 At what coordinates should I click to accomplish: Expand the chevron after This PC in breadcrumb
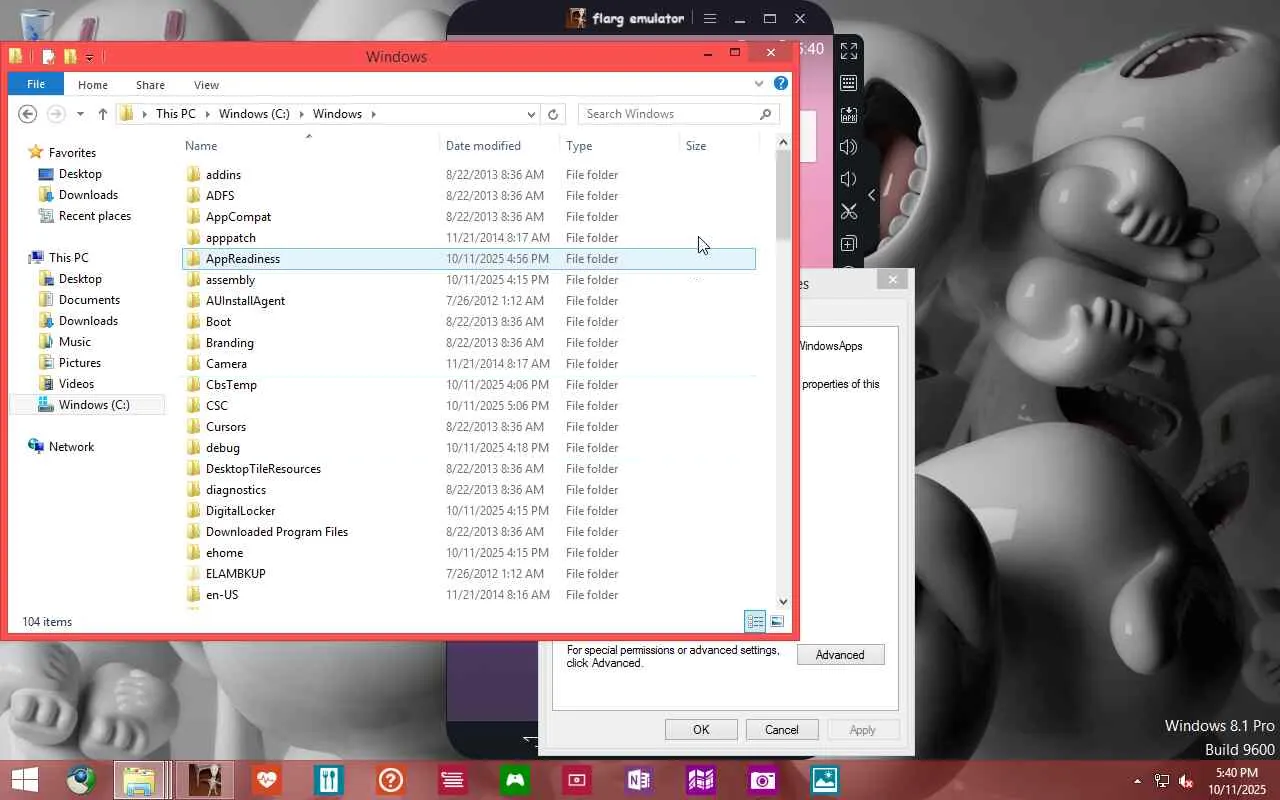tap(207, 114)
